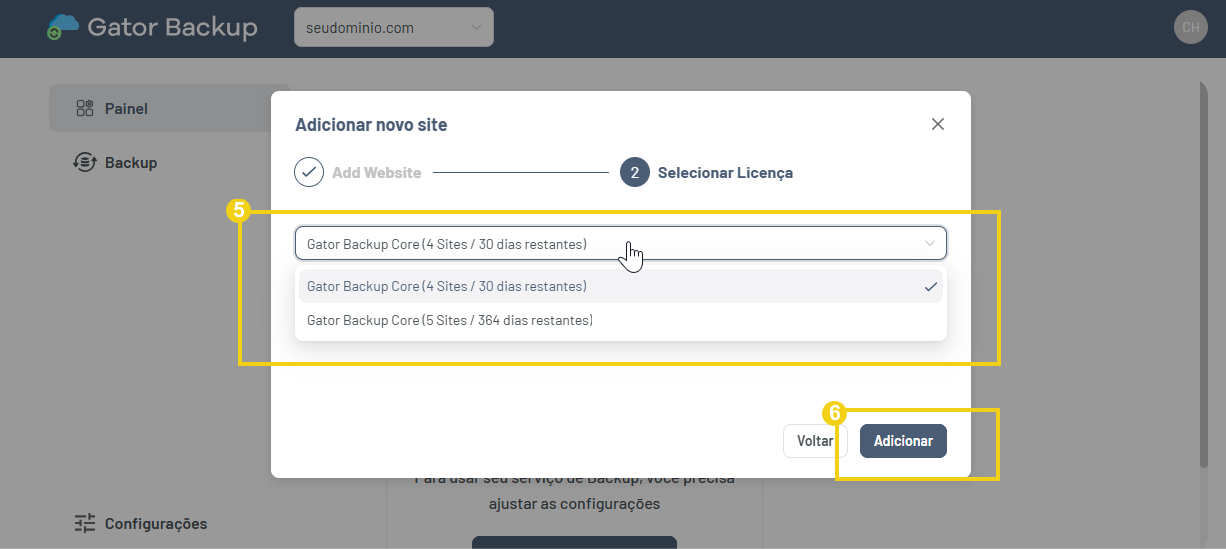The height and width of the screenshot is (549, 1226).
Task: Select the 4 Sites / 30 dias license option
Action: coord(620,286)
